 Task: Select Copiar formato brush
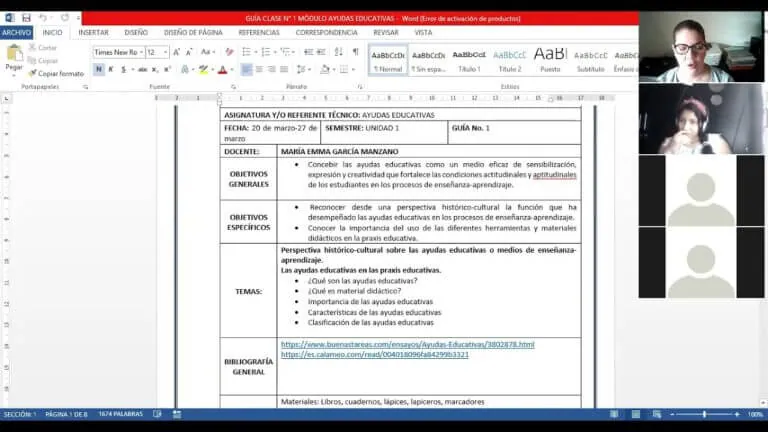(56, 73)
